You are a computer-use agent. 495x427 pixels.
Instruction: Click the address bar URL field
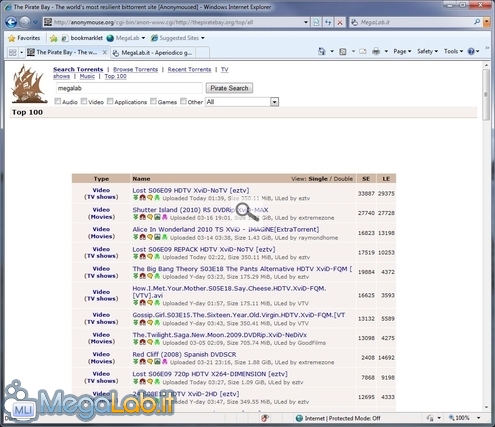coord(177,22)
